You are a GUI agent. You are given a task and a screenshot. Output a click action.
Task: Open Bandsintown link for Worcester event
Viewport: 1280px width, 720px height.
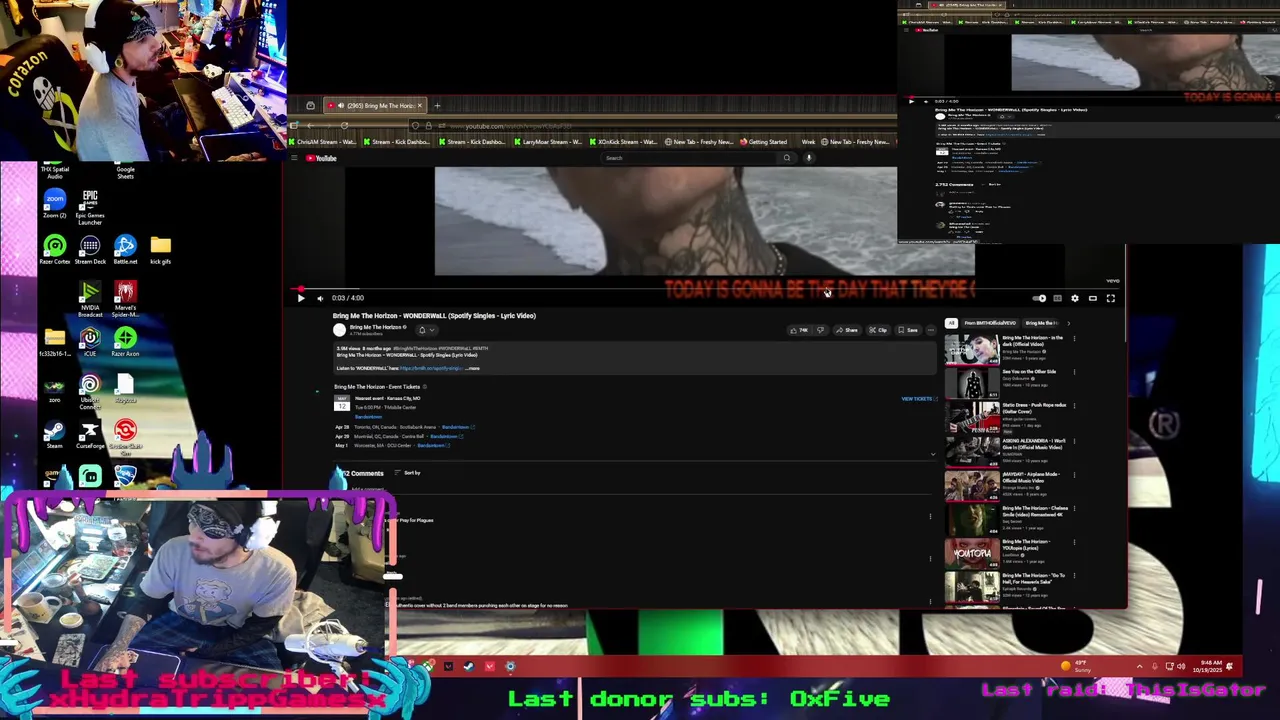coord(433,445)
